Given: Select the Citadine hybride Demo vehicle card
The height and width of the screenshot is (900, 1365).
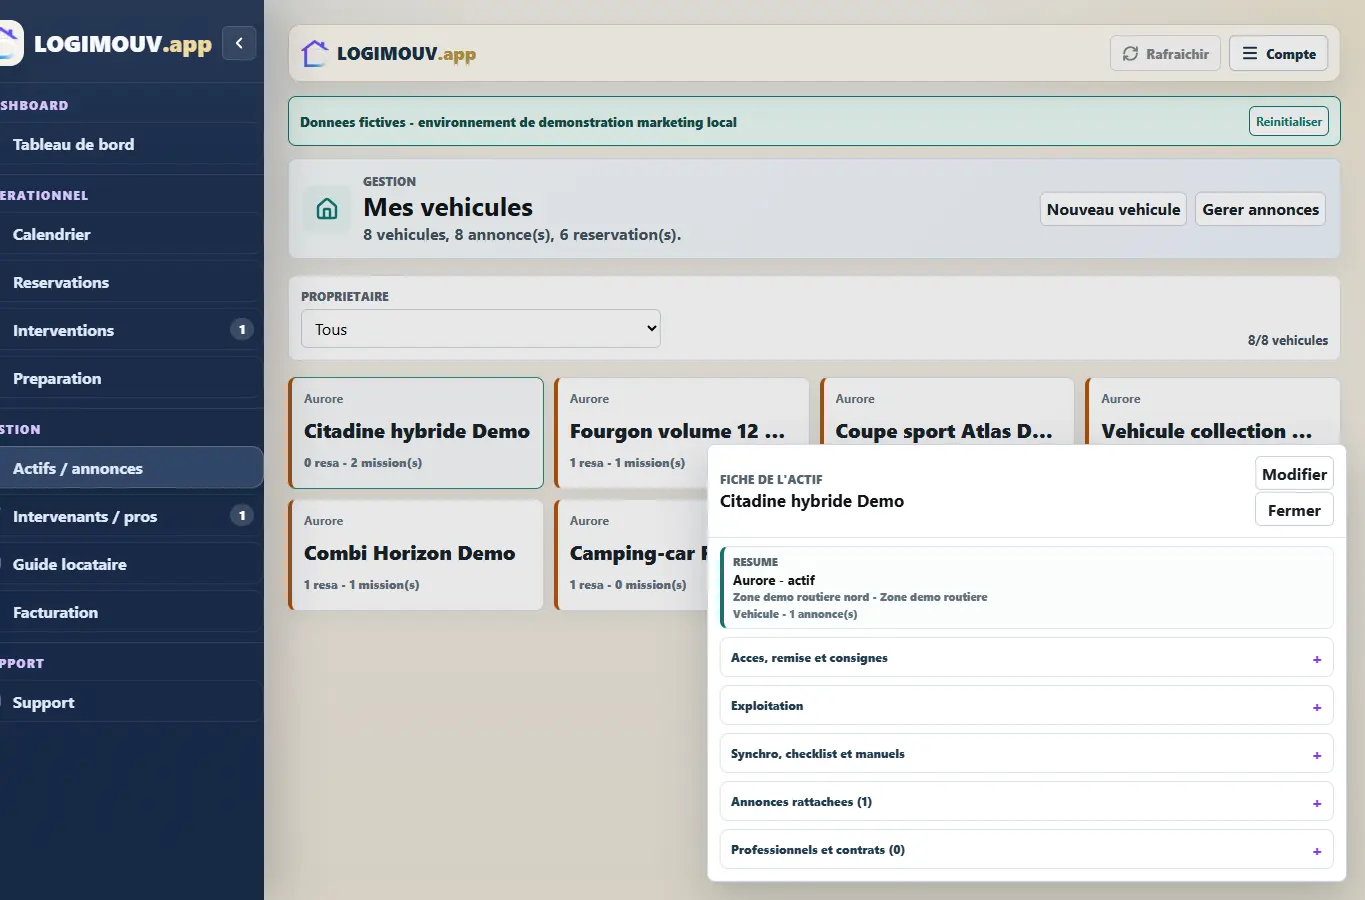Looking at the screenshot, I should pyautogui.click(x=416, y=432).
